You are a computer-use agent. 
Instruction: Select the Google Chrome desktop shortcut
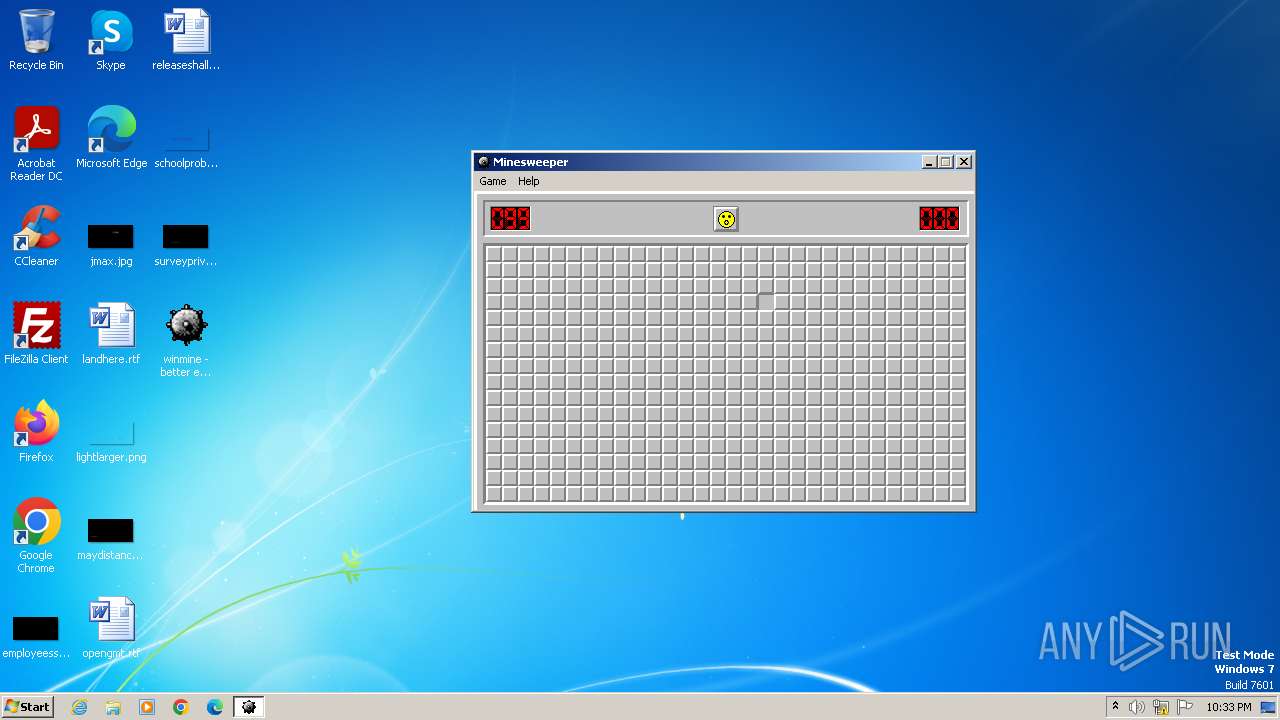point(36,537)
